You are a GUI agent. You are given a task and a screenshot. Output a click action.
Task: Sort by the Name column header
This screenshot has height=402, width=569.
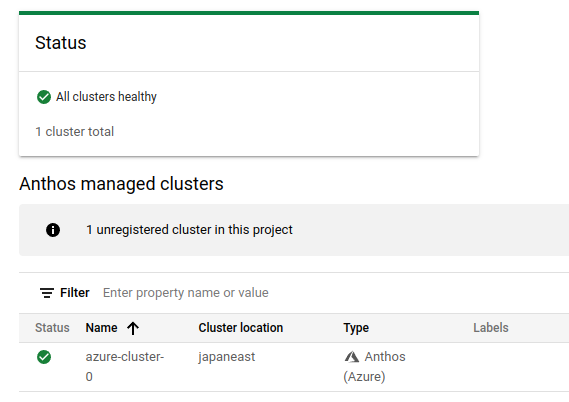pyautogui.click(x=101, y=328)
